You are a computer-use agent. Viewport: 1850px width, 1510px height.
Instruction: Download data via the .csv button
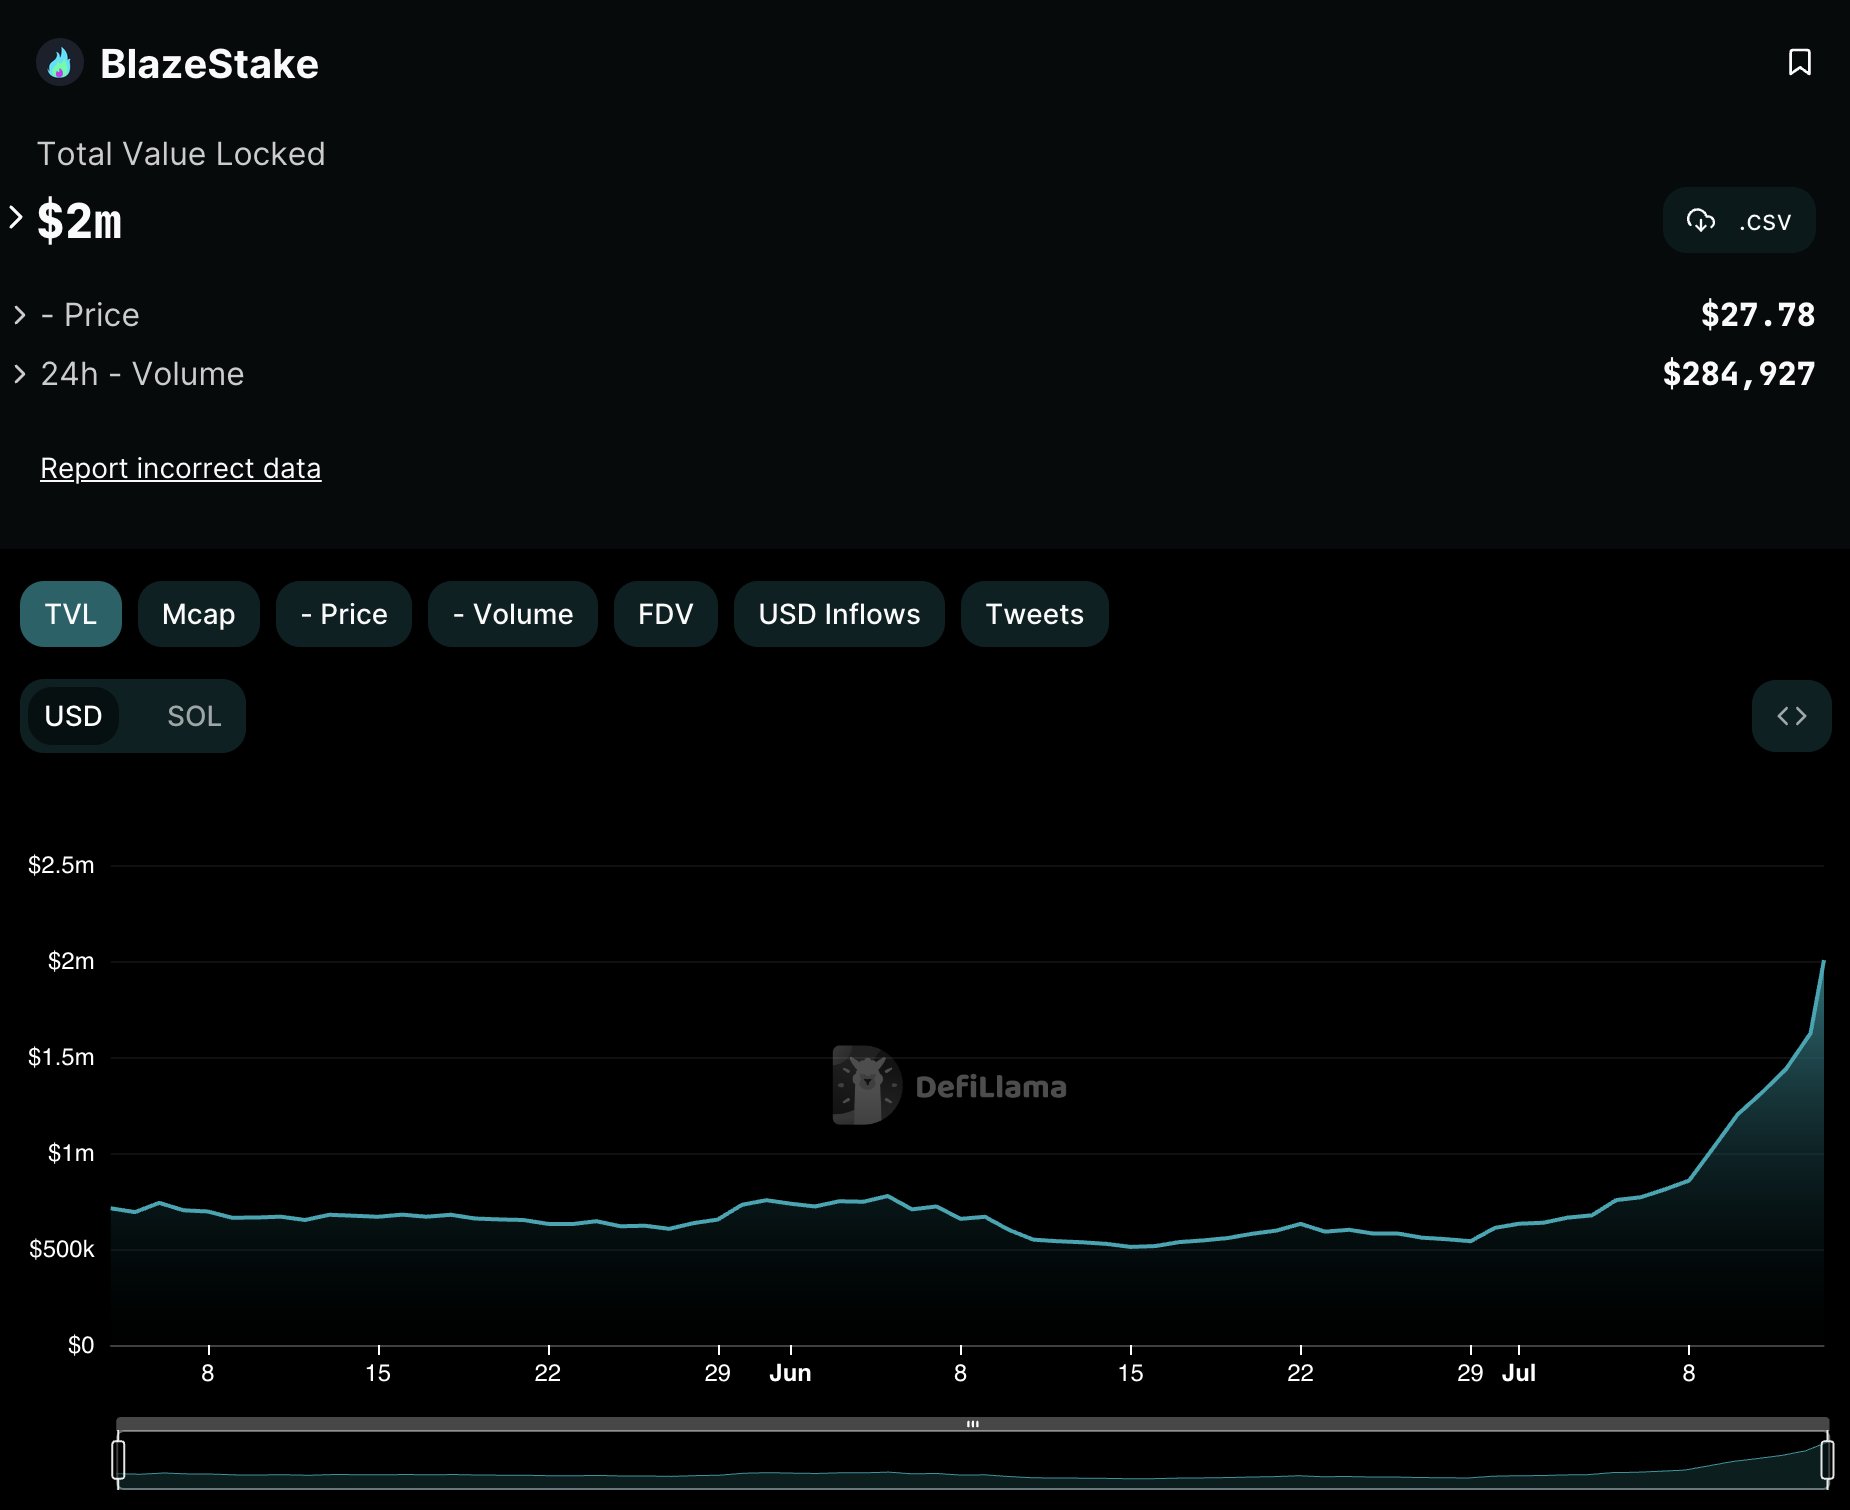coord(1739,220)
